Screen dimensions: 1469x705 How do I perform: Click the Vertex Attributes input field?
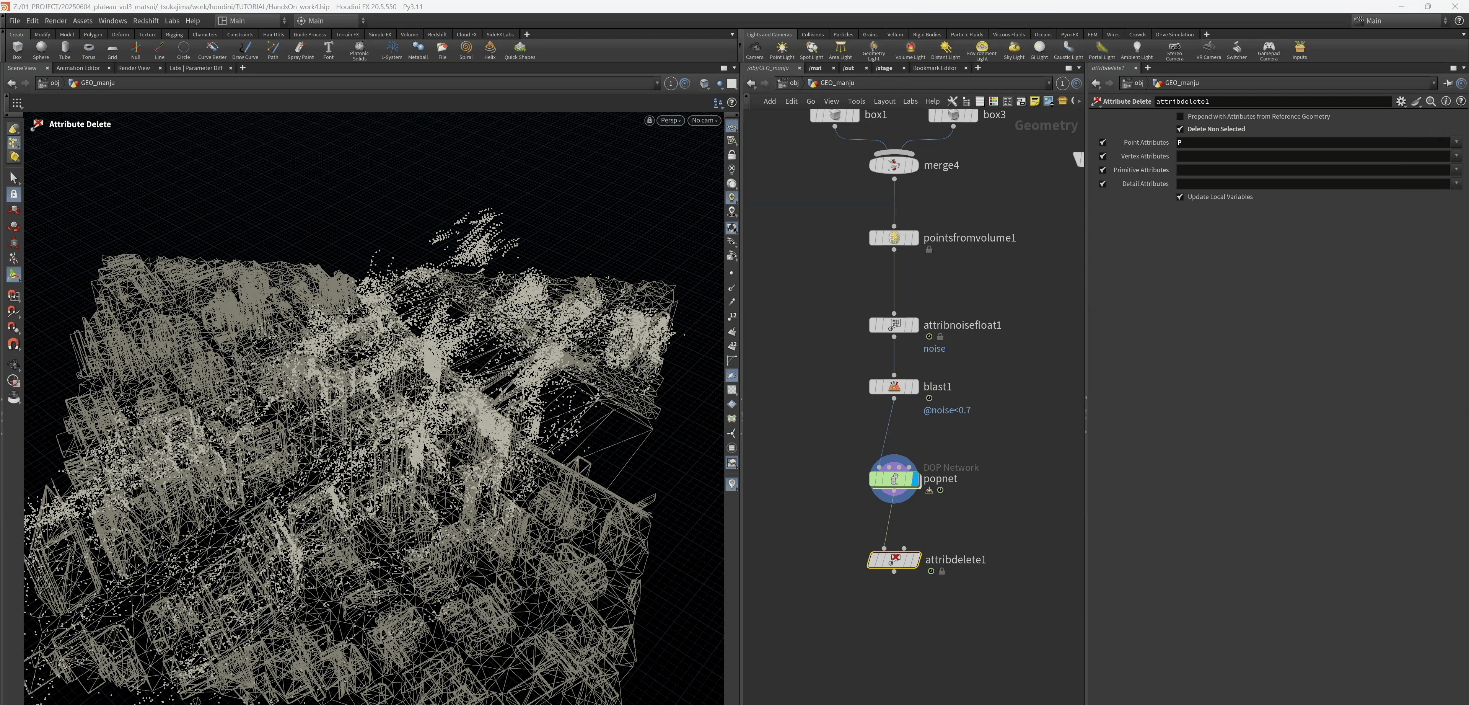pos(1311,157)
